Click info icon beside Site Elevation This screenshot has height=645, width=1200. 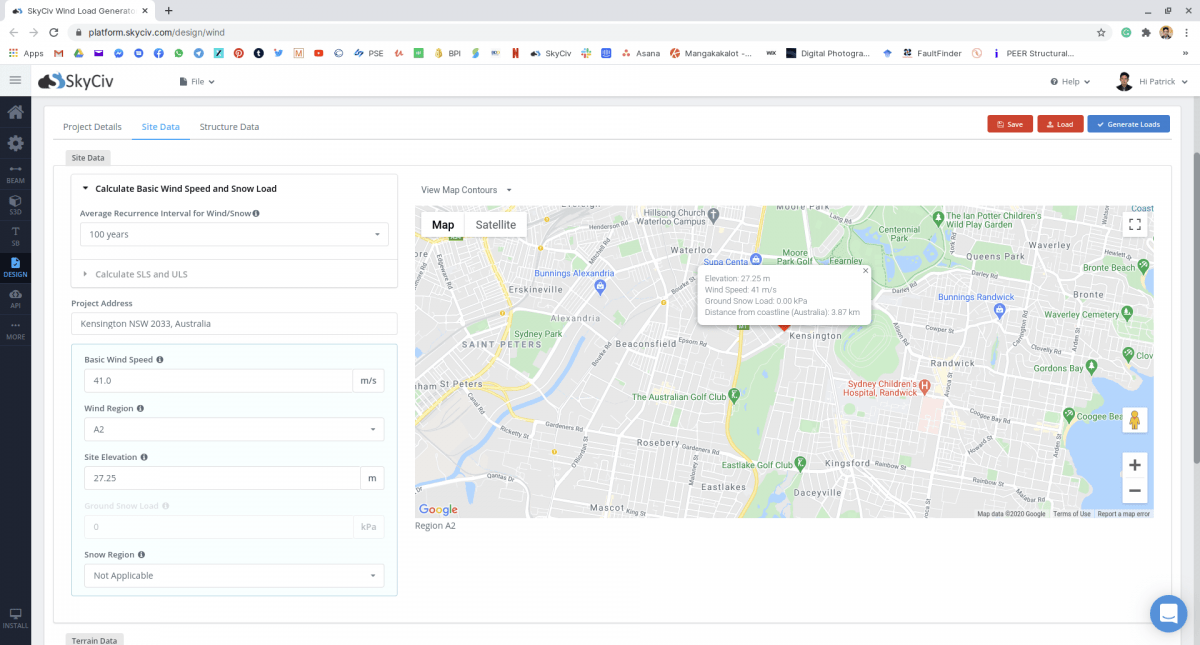[x=144, y=457]
